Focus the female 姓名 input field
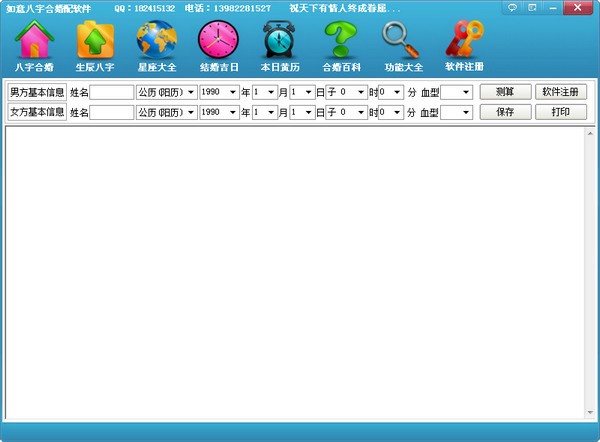This screenshot has width=600, height=442. pyautogui.click(x=112, y=113)
